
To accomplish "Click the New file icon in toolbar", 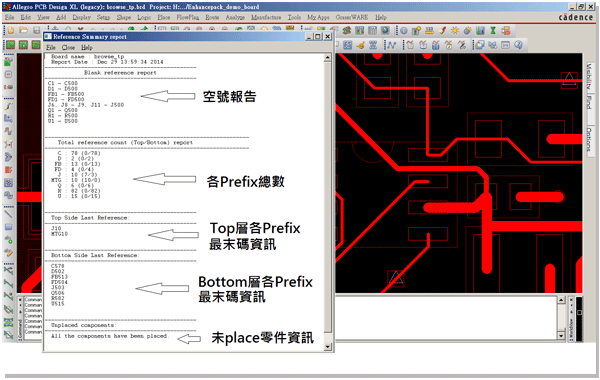I will pyautogui.click(x=11, y=30).
